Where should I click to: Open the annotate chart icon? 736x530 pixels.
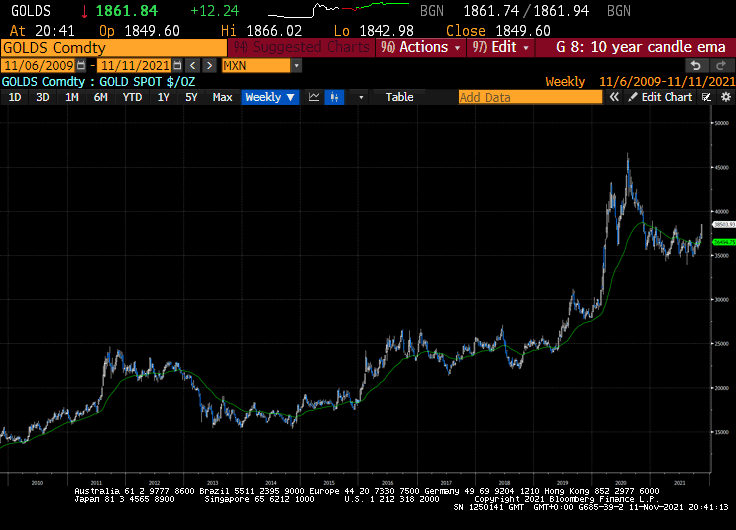coord(706,97)
